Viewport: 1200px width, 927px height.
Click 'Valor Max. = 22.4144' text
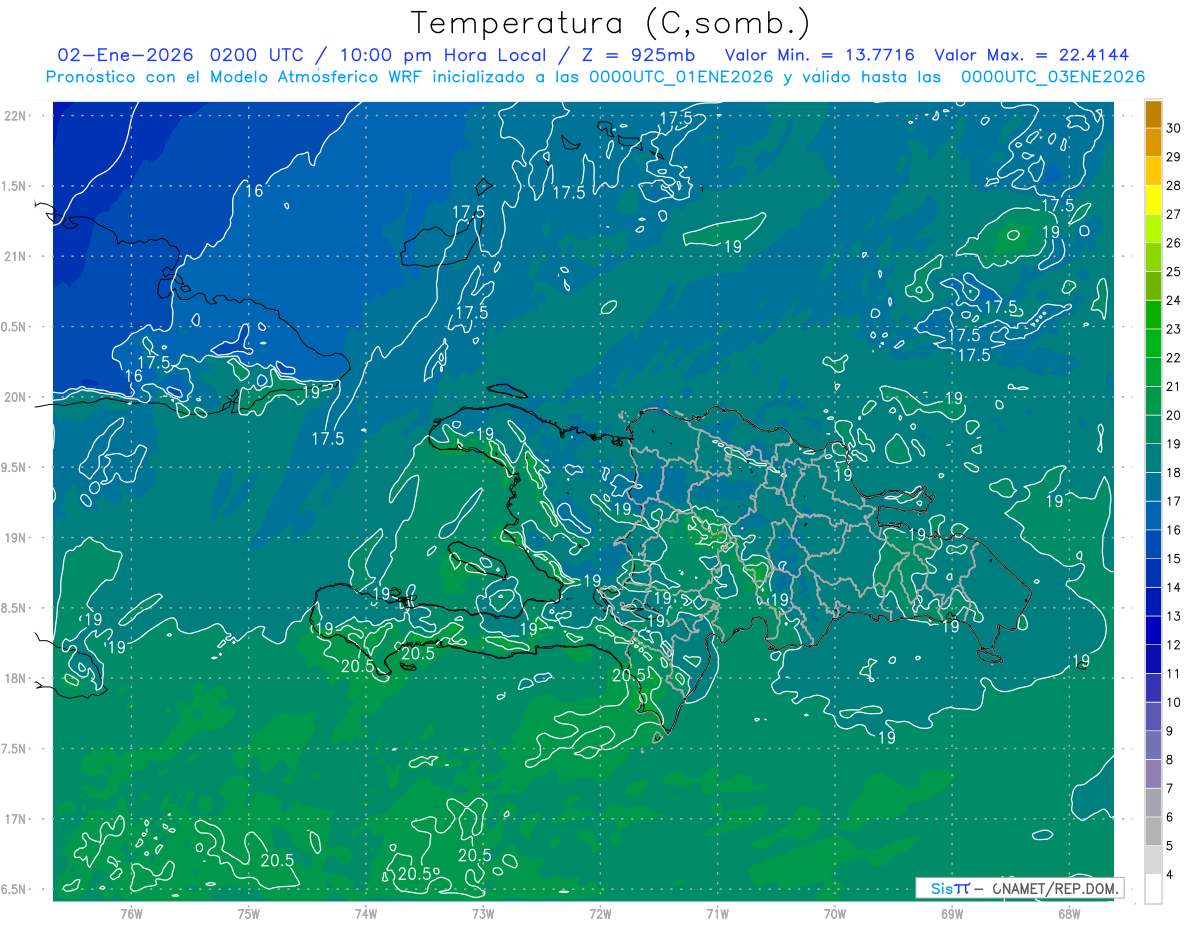pyautogui.click(x=1031, y=55)
